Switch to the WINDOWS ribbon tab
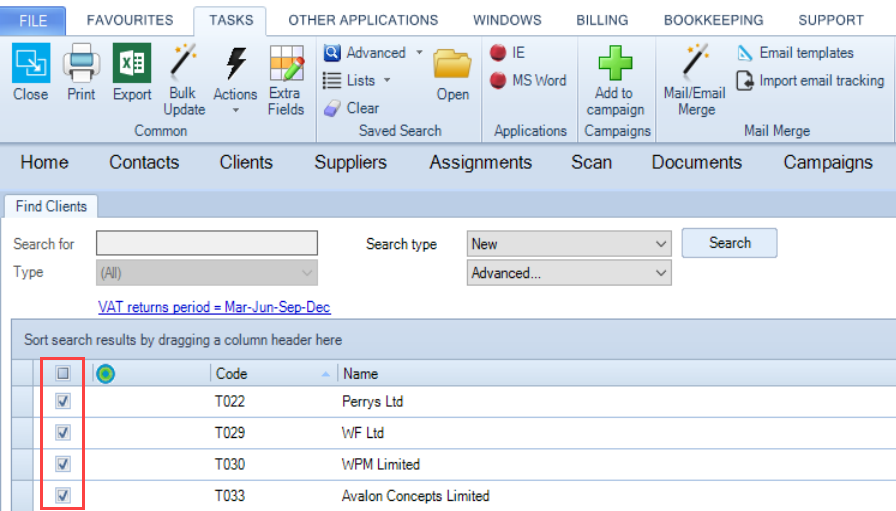 point(507,21)
